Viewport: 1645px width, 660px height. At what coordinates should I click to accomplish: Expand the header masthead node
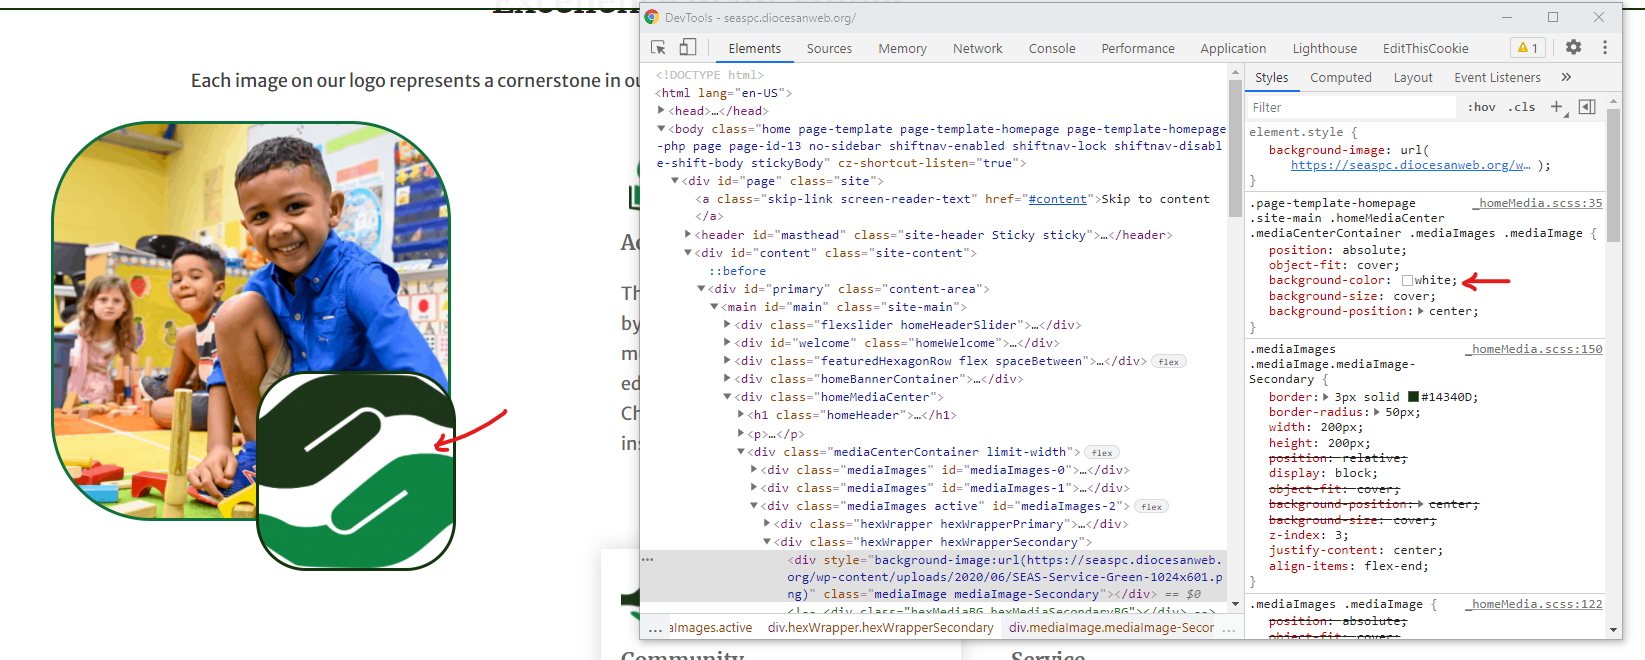[x=688, y=235]
